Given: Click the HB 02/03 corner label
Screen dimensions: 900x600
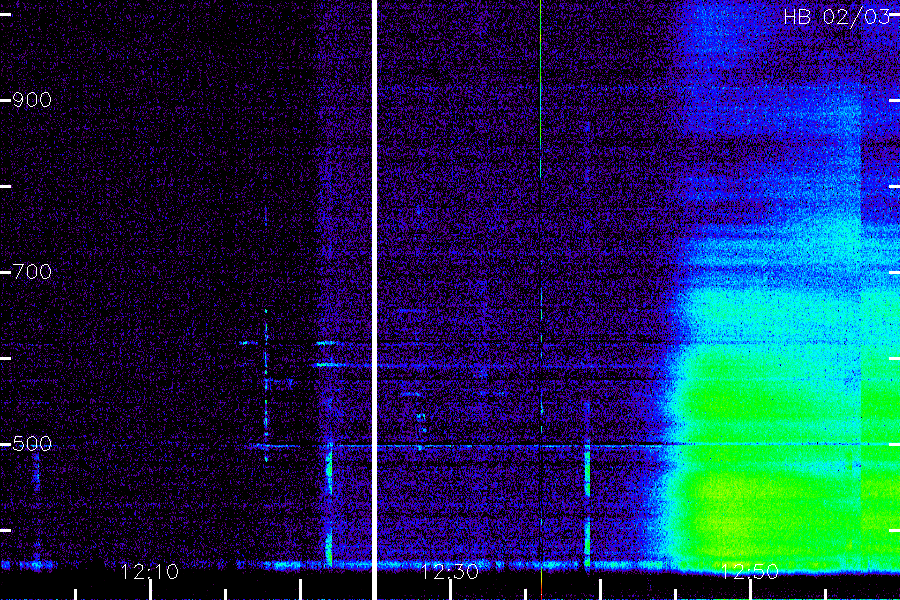Looking at the screenshot, I should click(x=837, y=17).
